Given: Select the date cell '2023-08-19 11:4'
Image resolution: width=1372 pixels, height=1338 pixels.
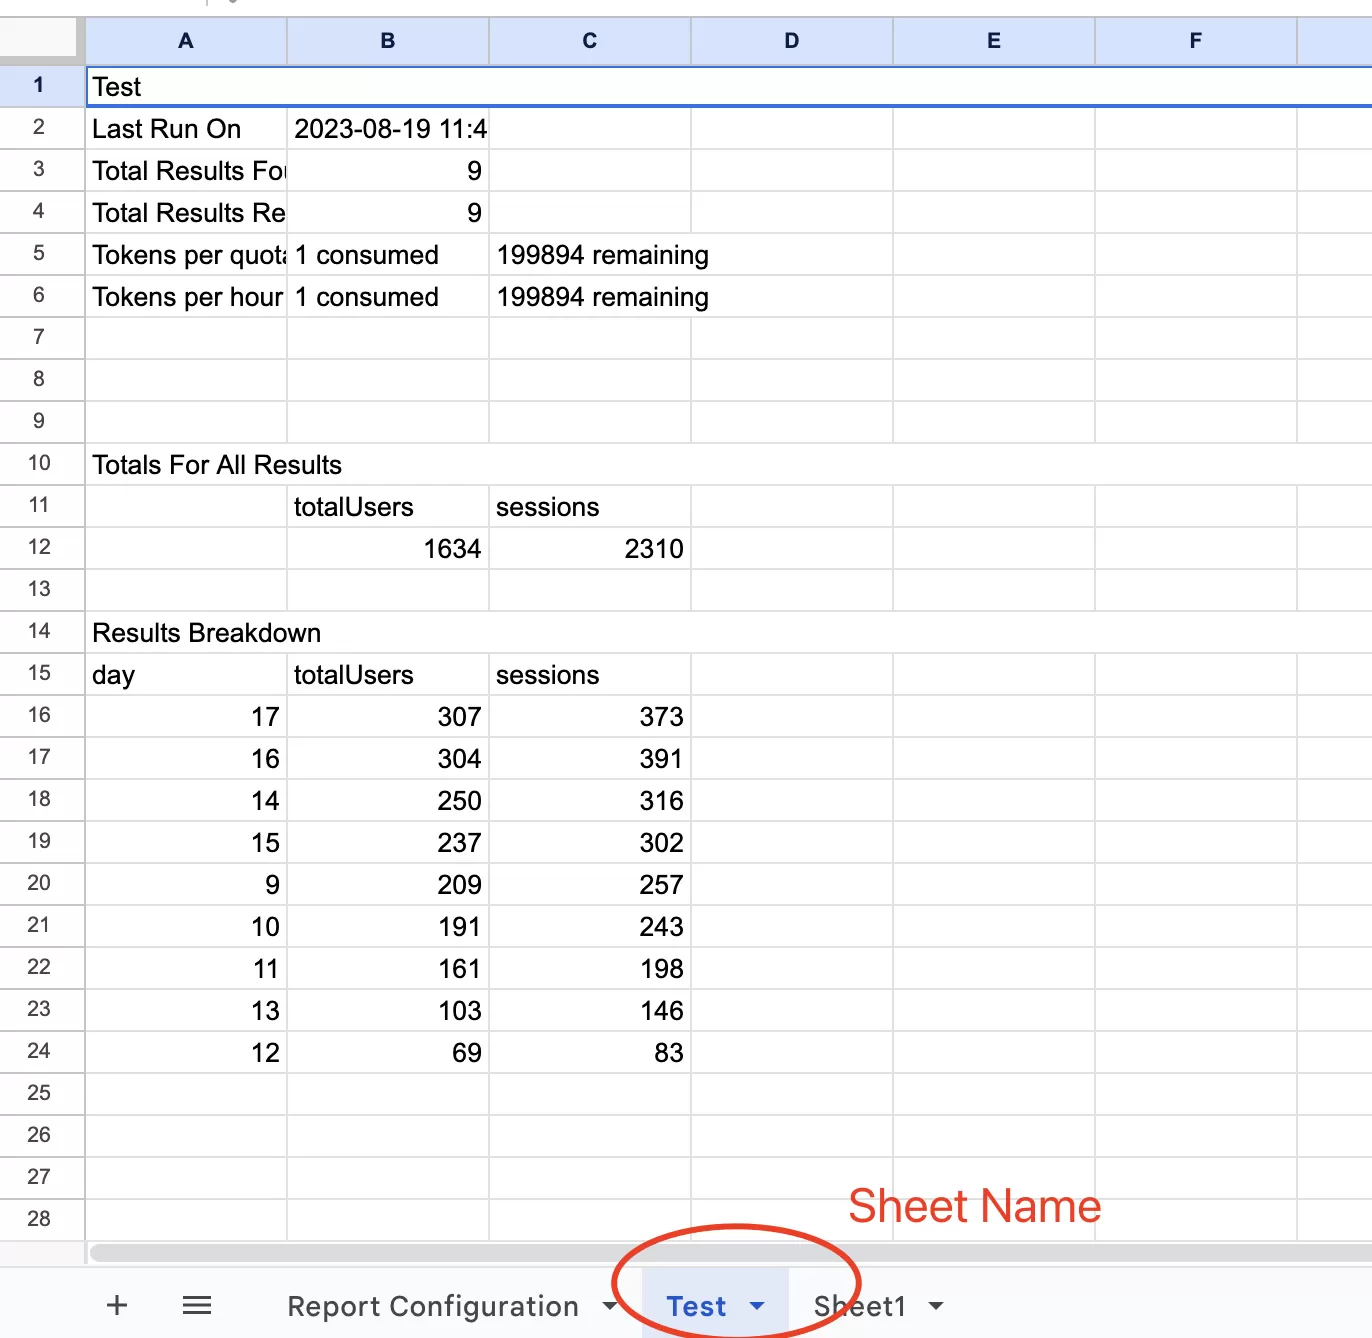Looking at the screenshot, I should [x=388, y=129].
